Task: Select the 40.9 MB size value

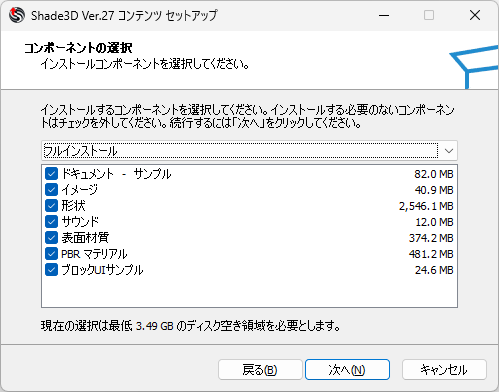Action: [x=434, y=190]
